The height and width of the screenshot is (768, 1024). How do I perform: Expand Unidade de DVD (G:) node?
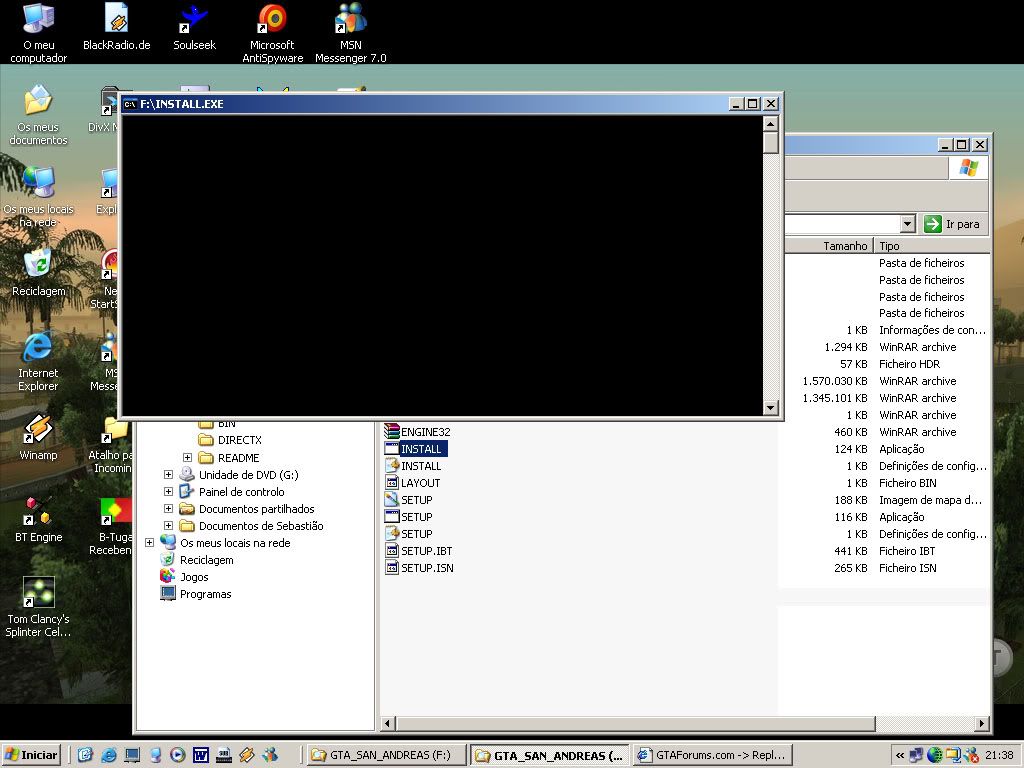click(x=169, y=475)
